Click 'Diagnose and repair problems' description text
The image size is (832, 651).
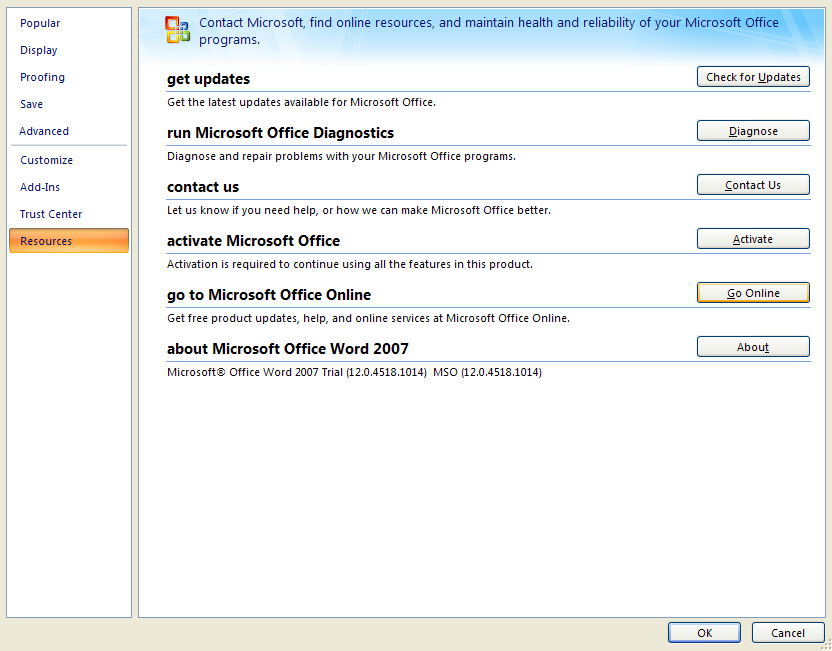pyautogui.click(x=341, y=157)
